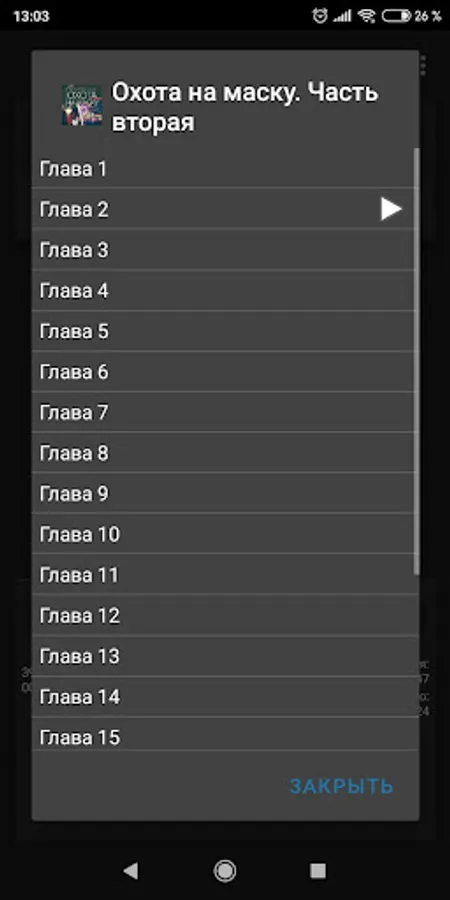Choose Глава 14

(x=225, y=696)
